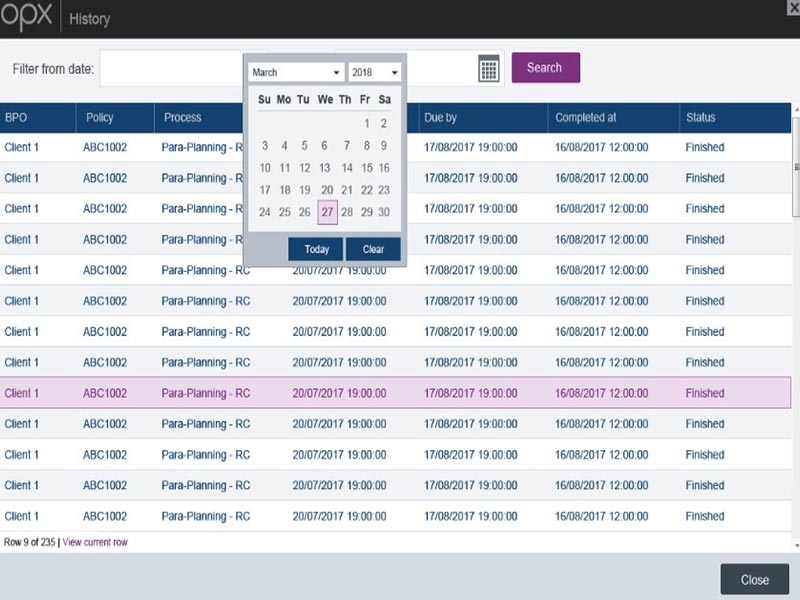Clear the selected date
Screen dimensions: 800x600
tap(373, 249)
